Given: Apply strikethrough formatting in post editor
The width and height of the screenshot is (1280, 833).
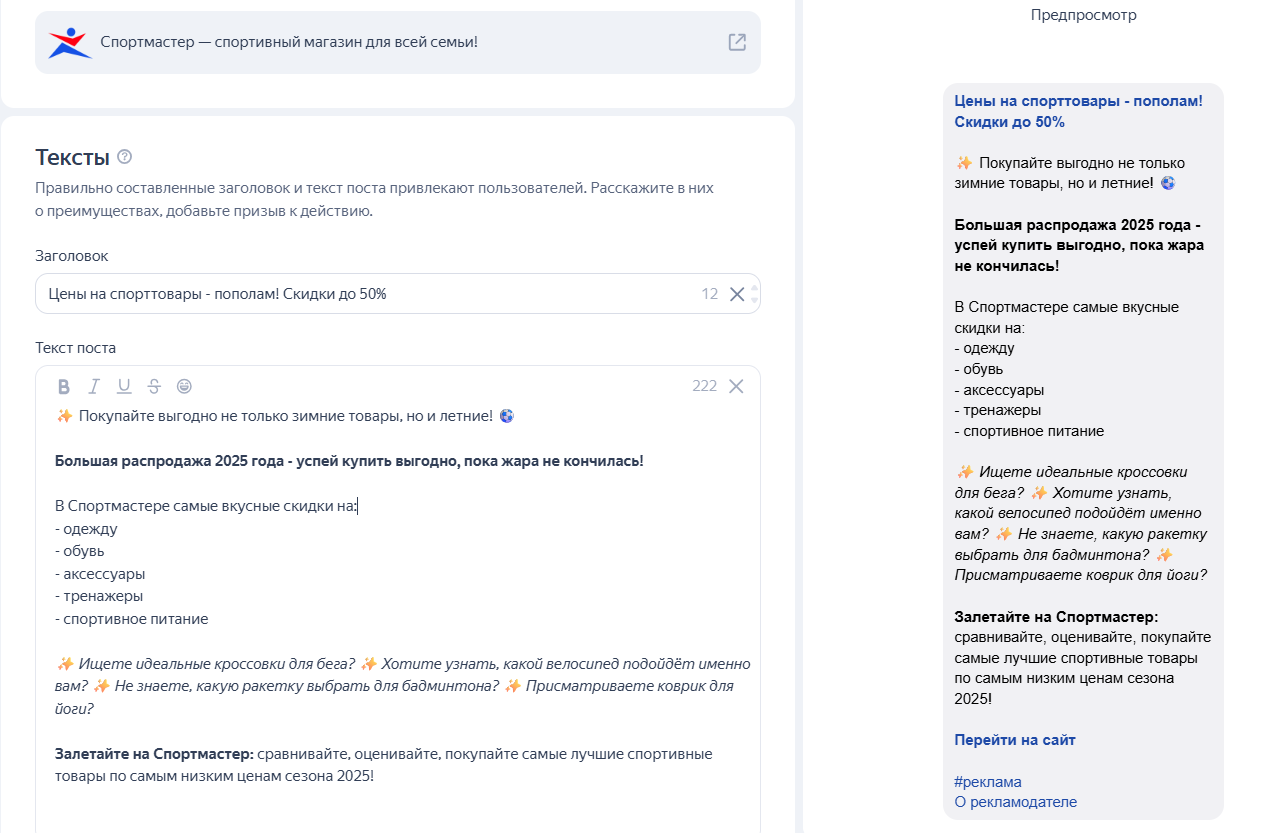Looking at the screenshot, I should (x=154, y=386).
